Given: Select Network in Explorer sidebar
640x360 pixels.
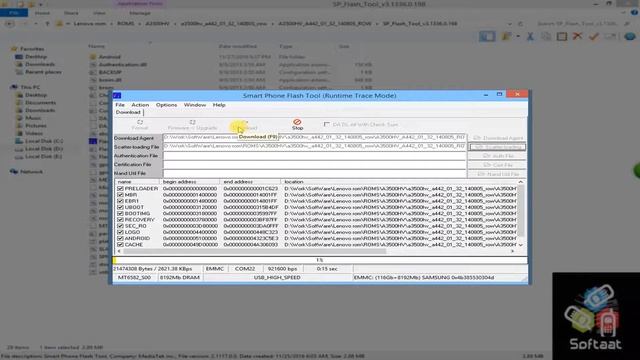Looking at the screenshot, I should [31, 172].
